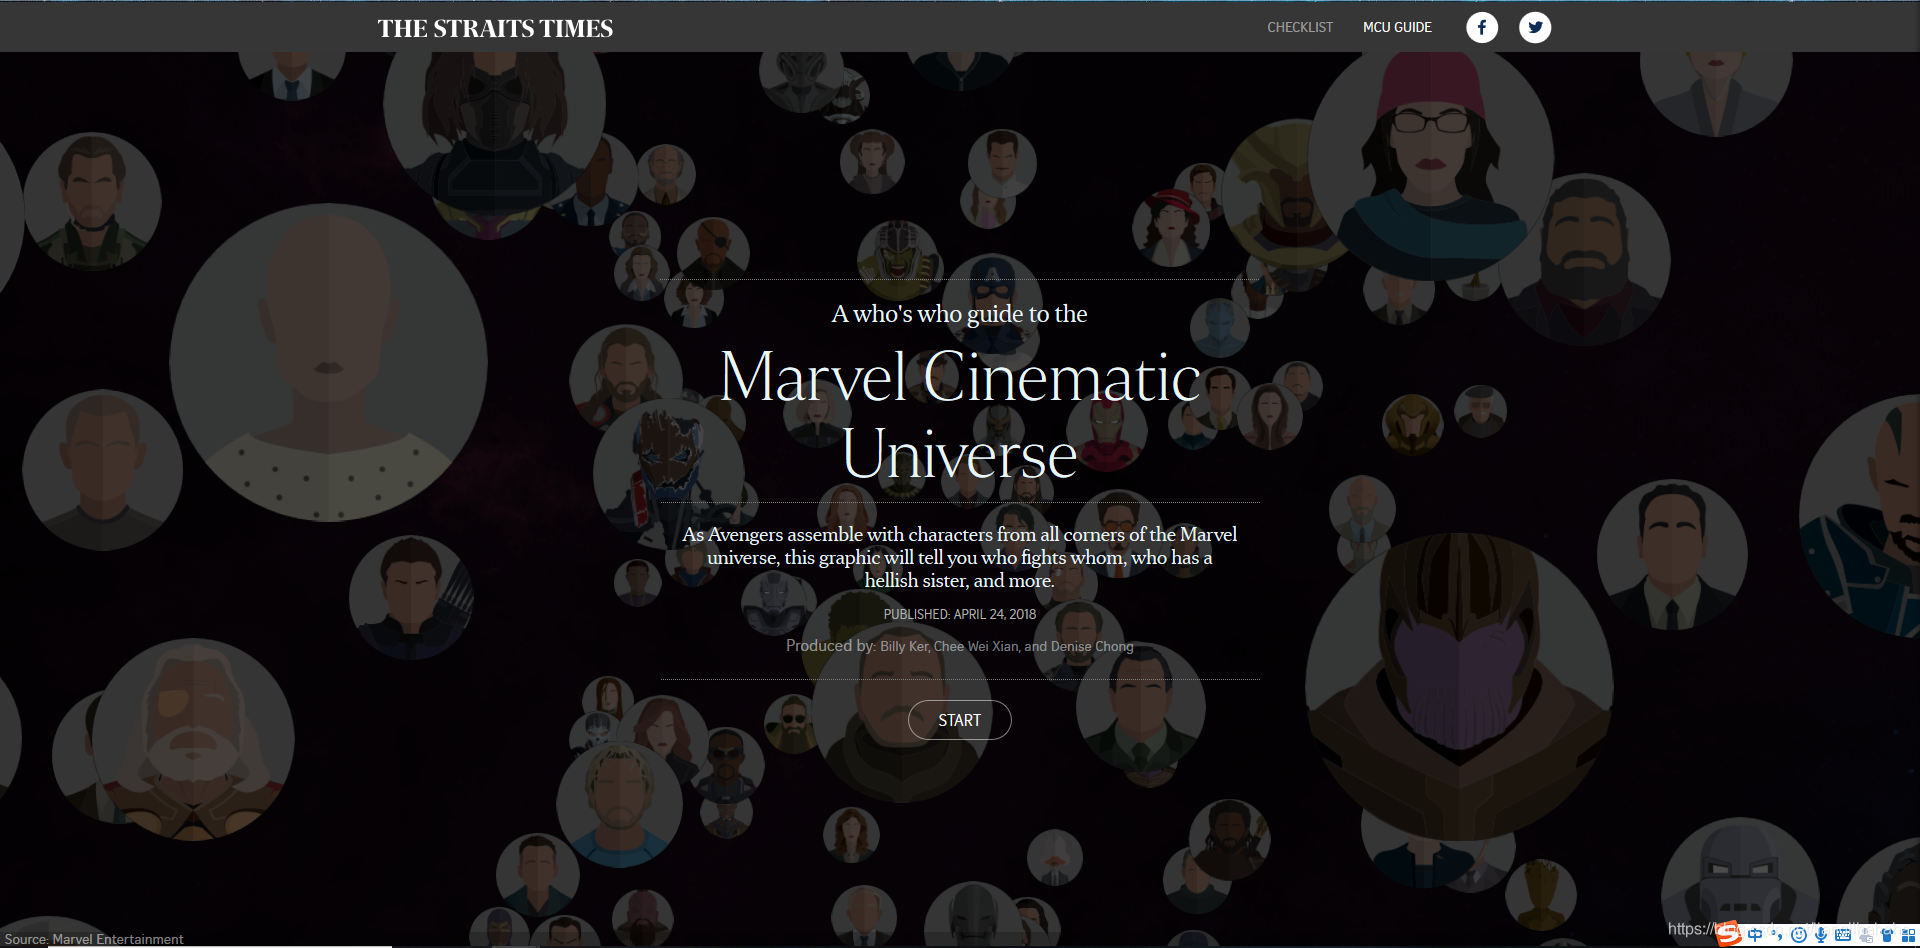This screenshot has width=1920, height=948.
Task: Open the IME emoji smiley panel
Action: 1799,935
